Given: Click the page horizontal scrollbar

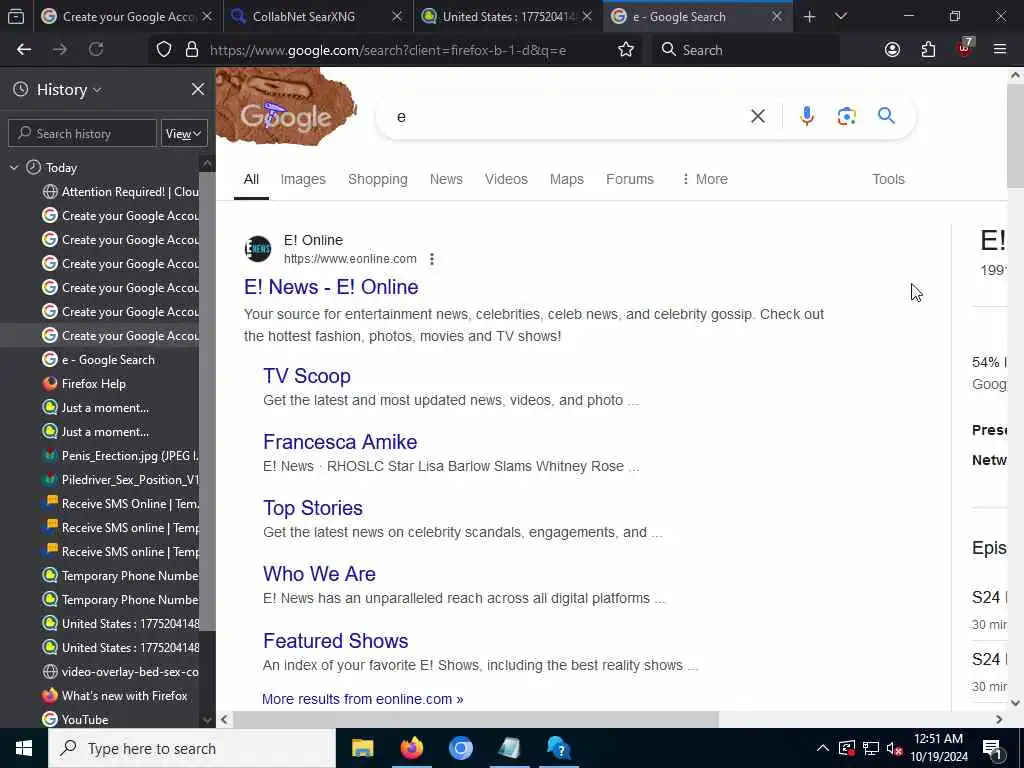Looking at the screenshot, I should [x=477, y=720].
